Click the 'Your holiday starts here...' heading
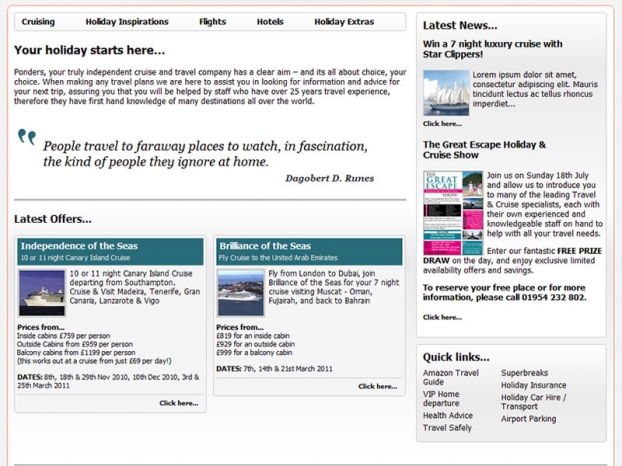 (89, 50)
